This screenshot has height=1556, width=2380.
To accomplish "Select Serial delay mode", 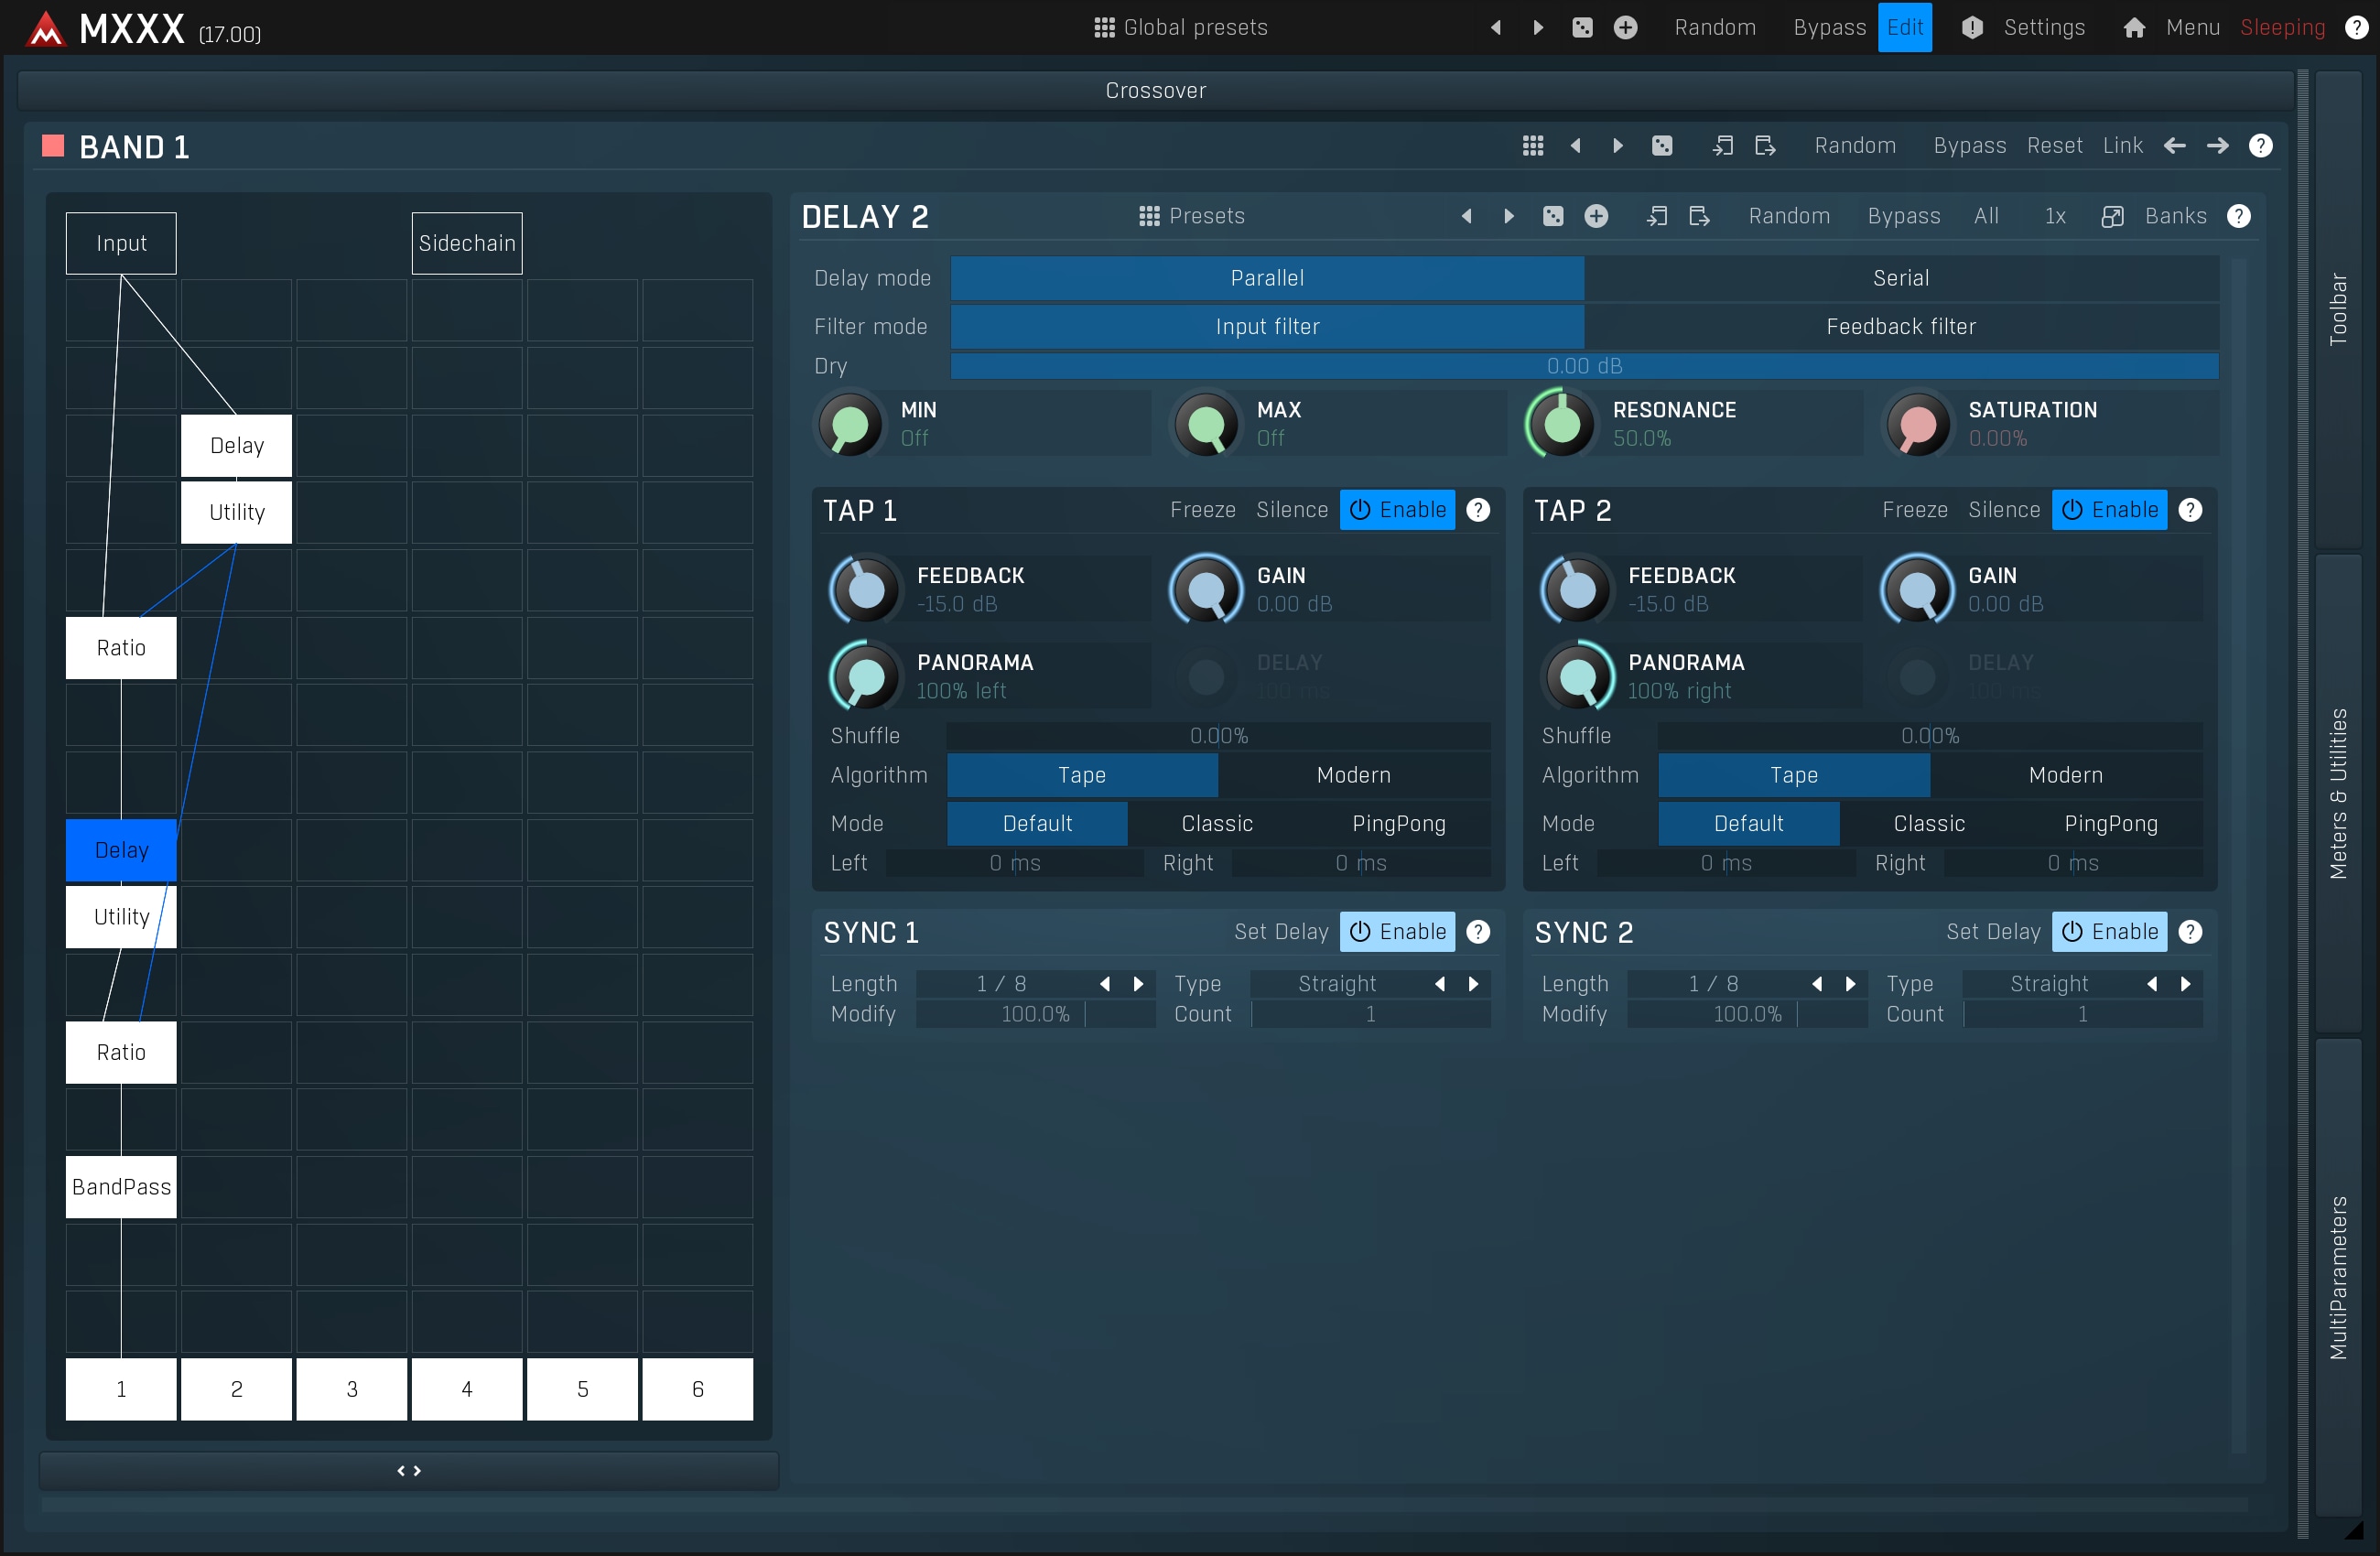I will 1900,278.
